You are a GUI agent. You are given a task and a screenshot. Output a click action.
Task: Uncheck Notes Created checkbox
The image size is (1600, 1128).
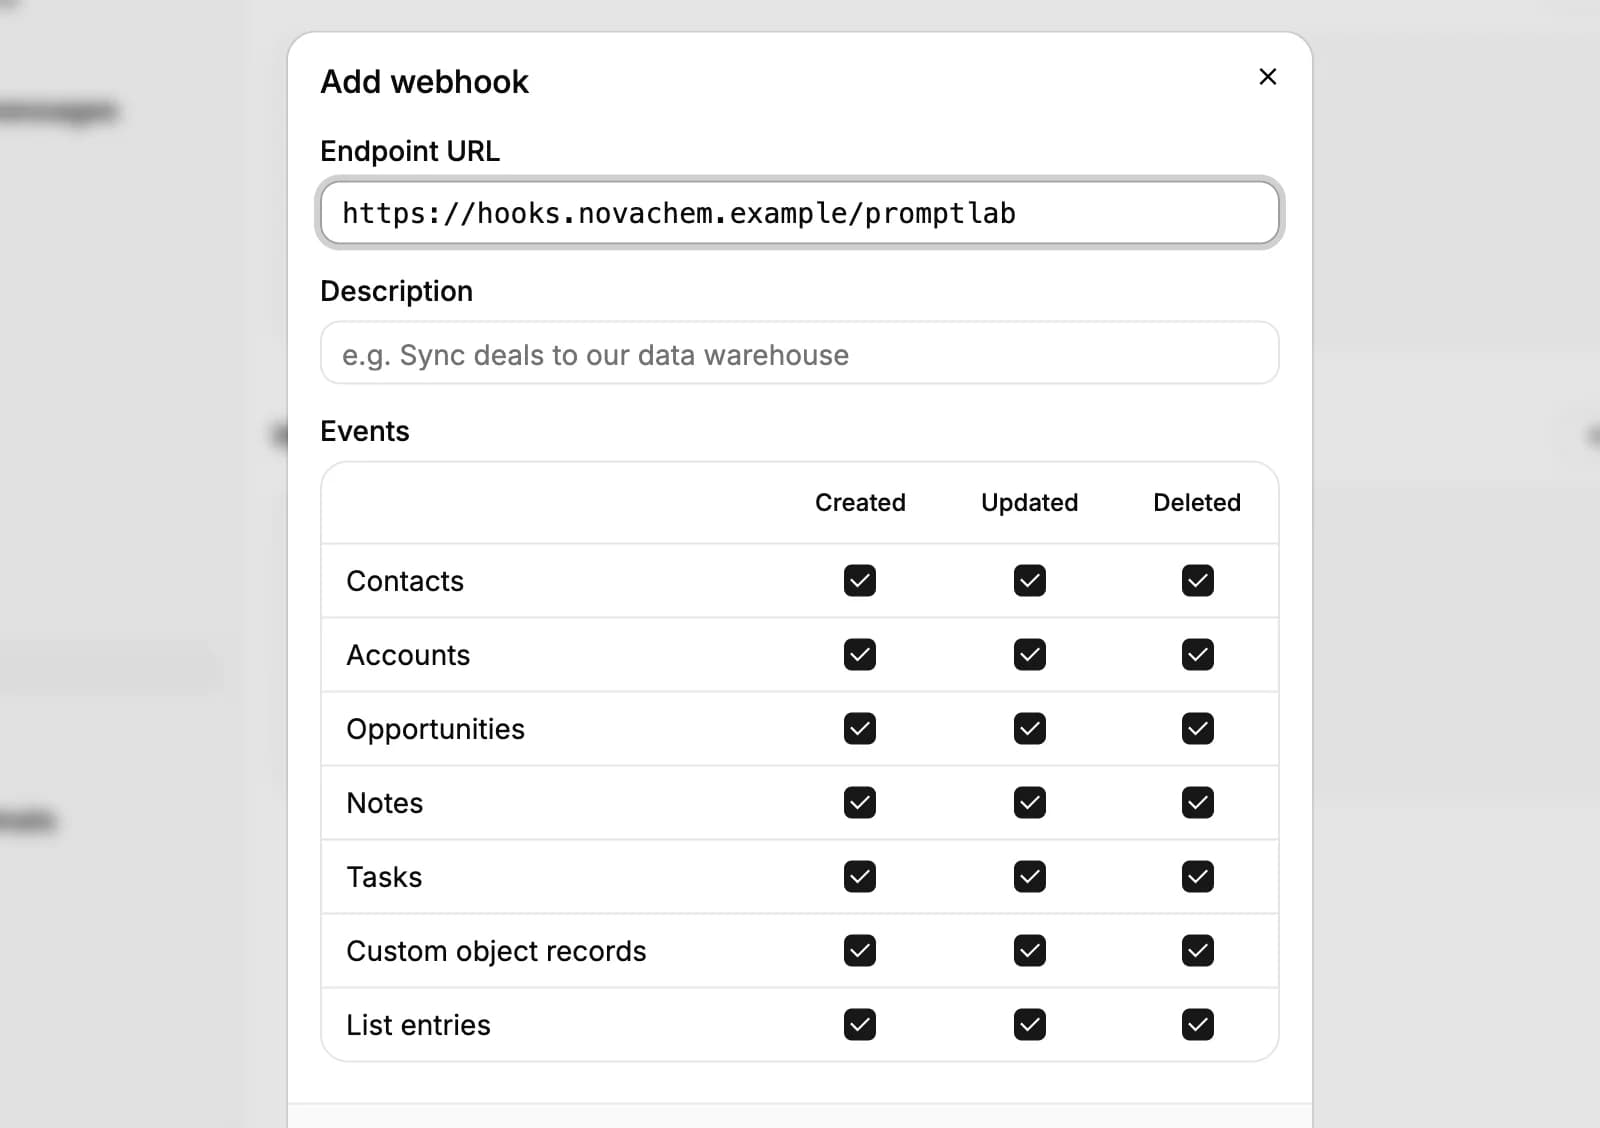(860, 803)
